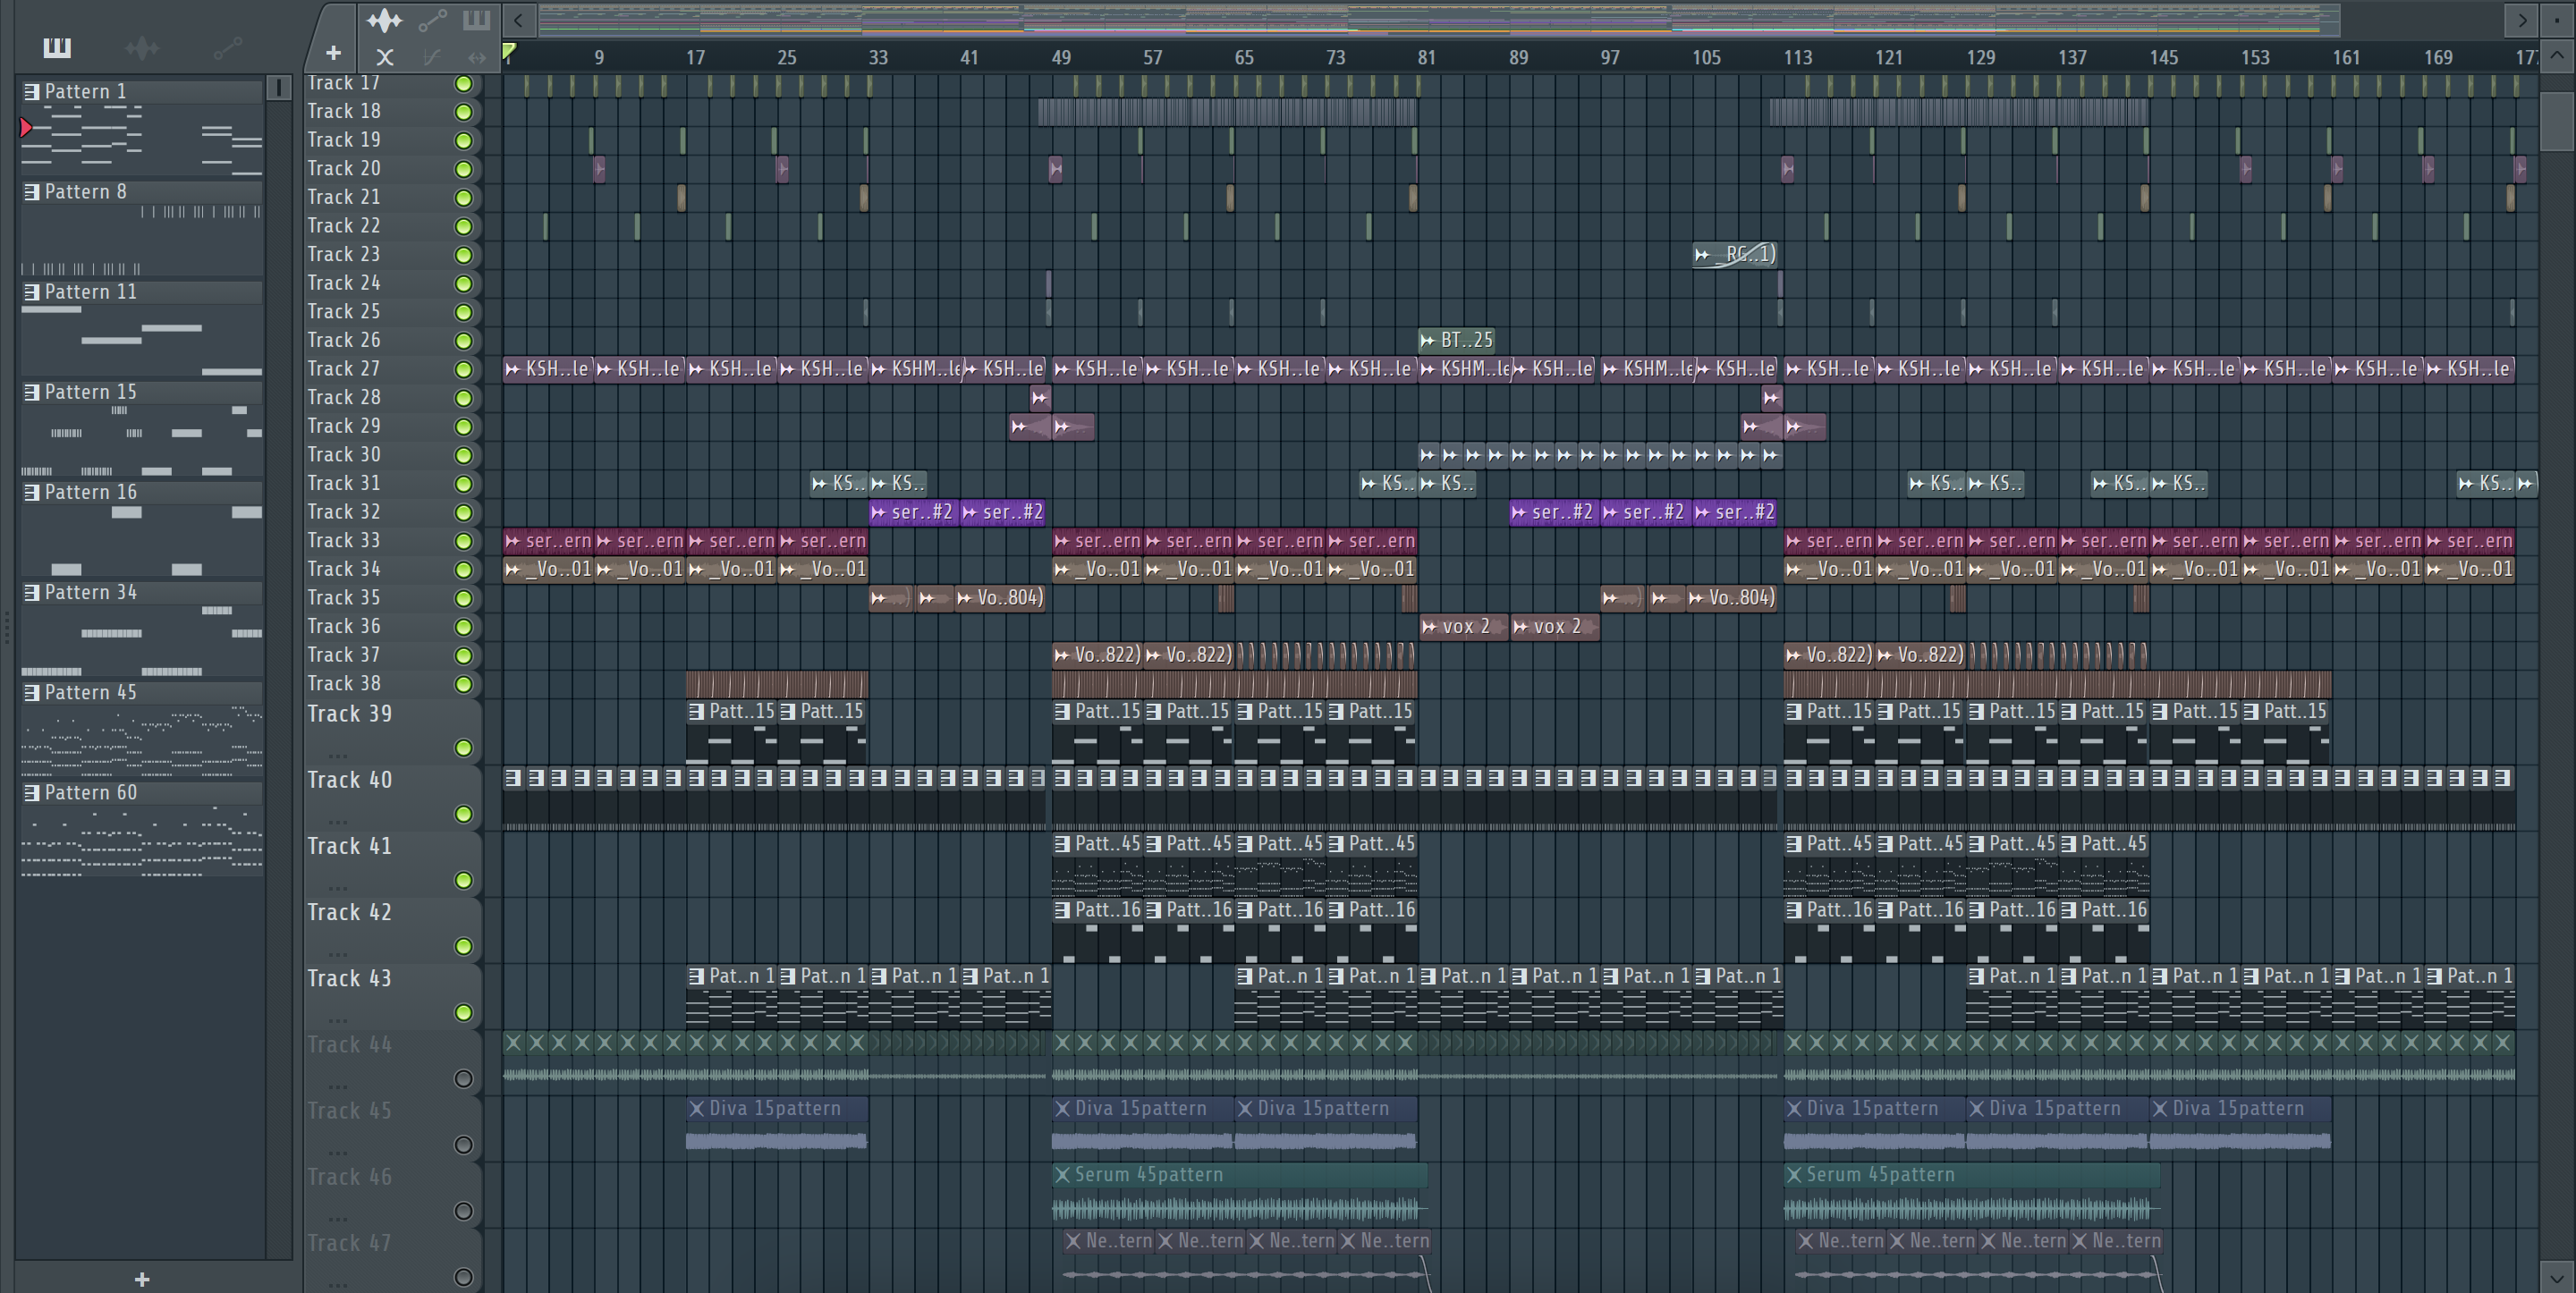This screenshot has height=1293, width=2576.
Task: Click the Pattern 16 preview thumbnail
Action: (x=142, y=541)
